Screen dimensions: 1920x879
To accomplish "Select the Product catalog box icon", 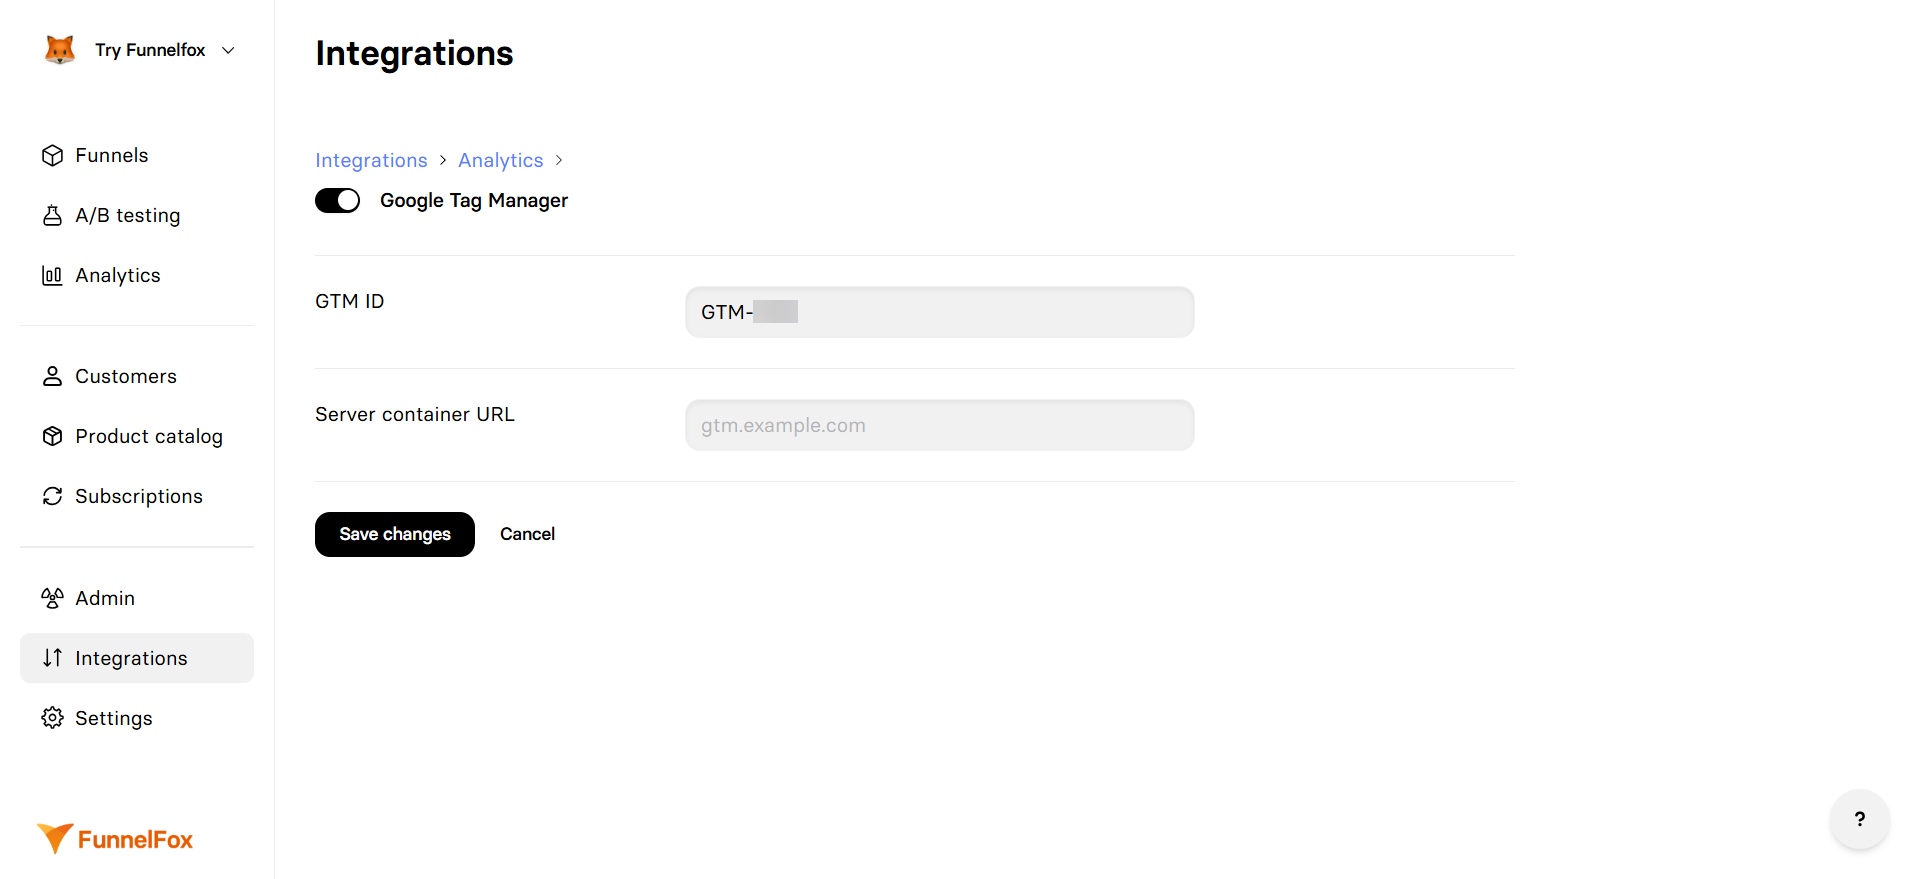I will point(52,436).
